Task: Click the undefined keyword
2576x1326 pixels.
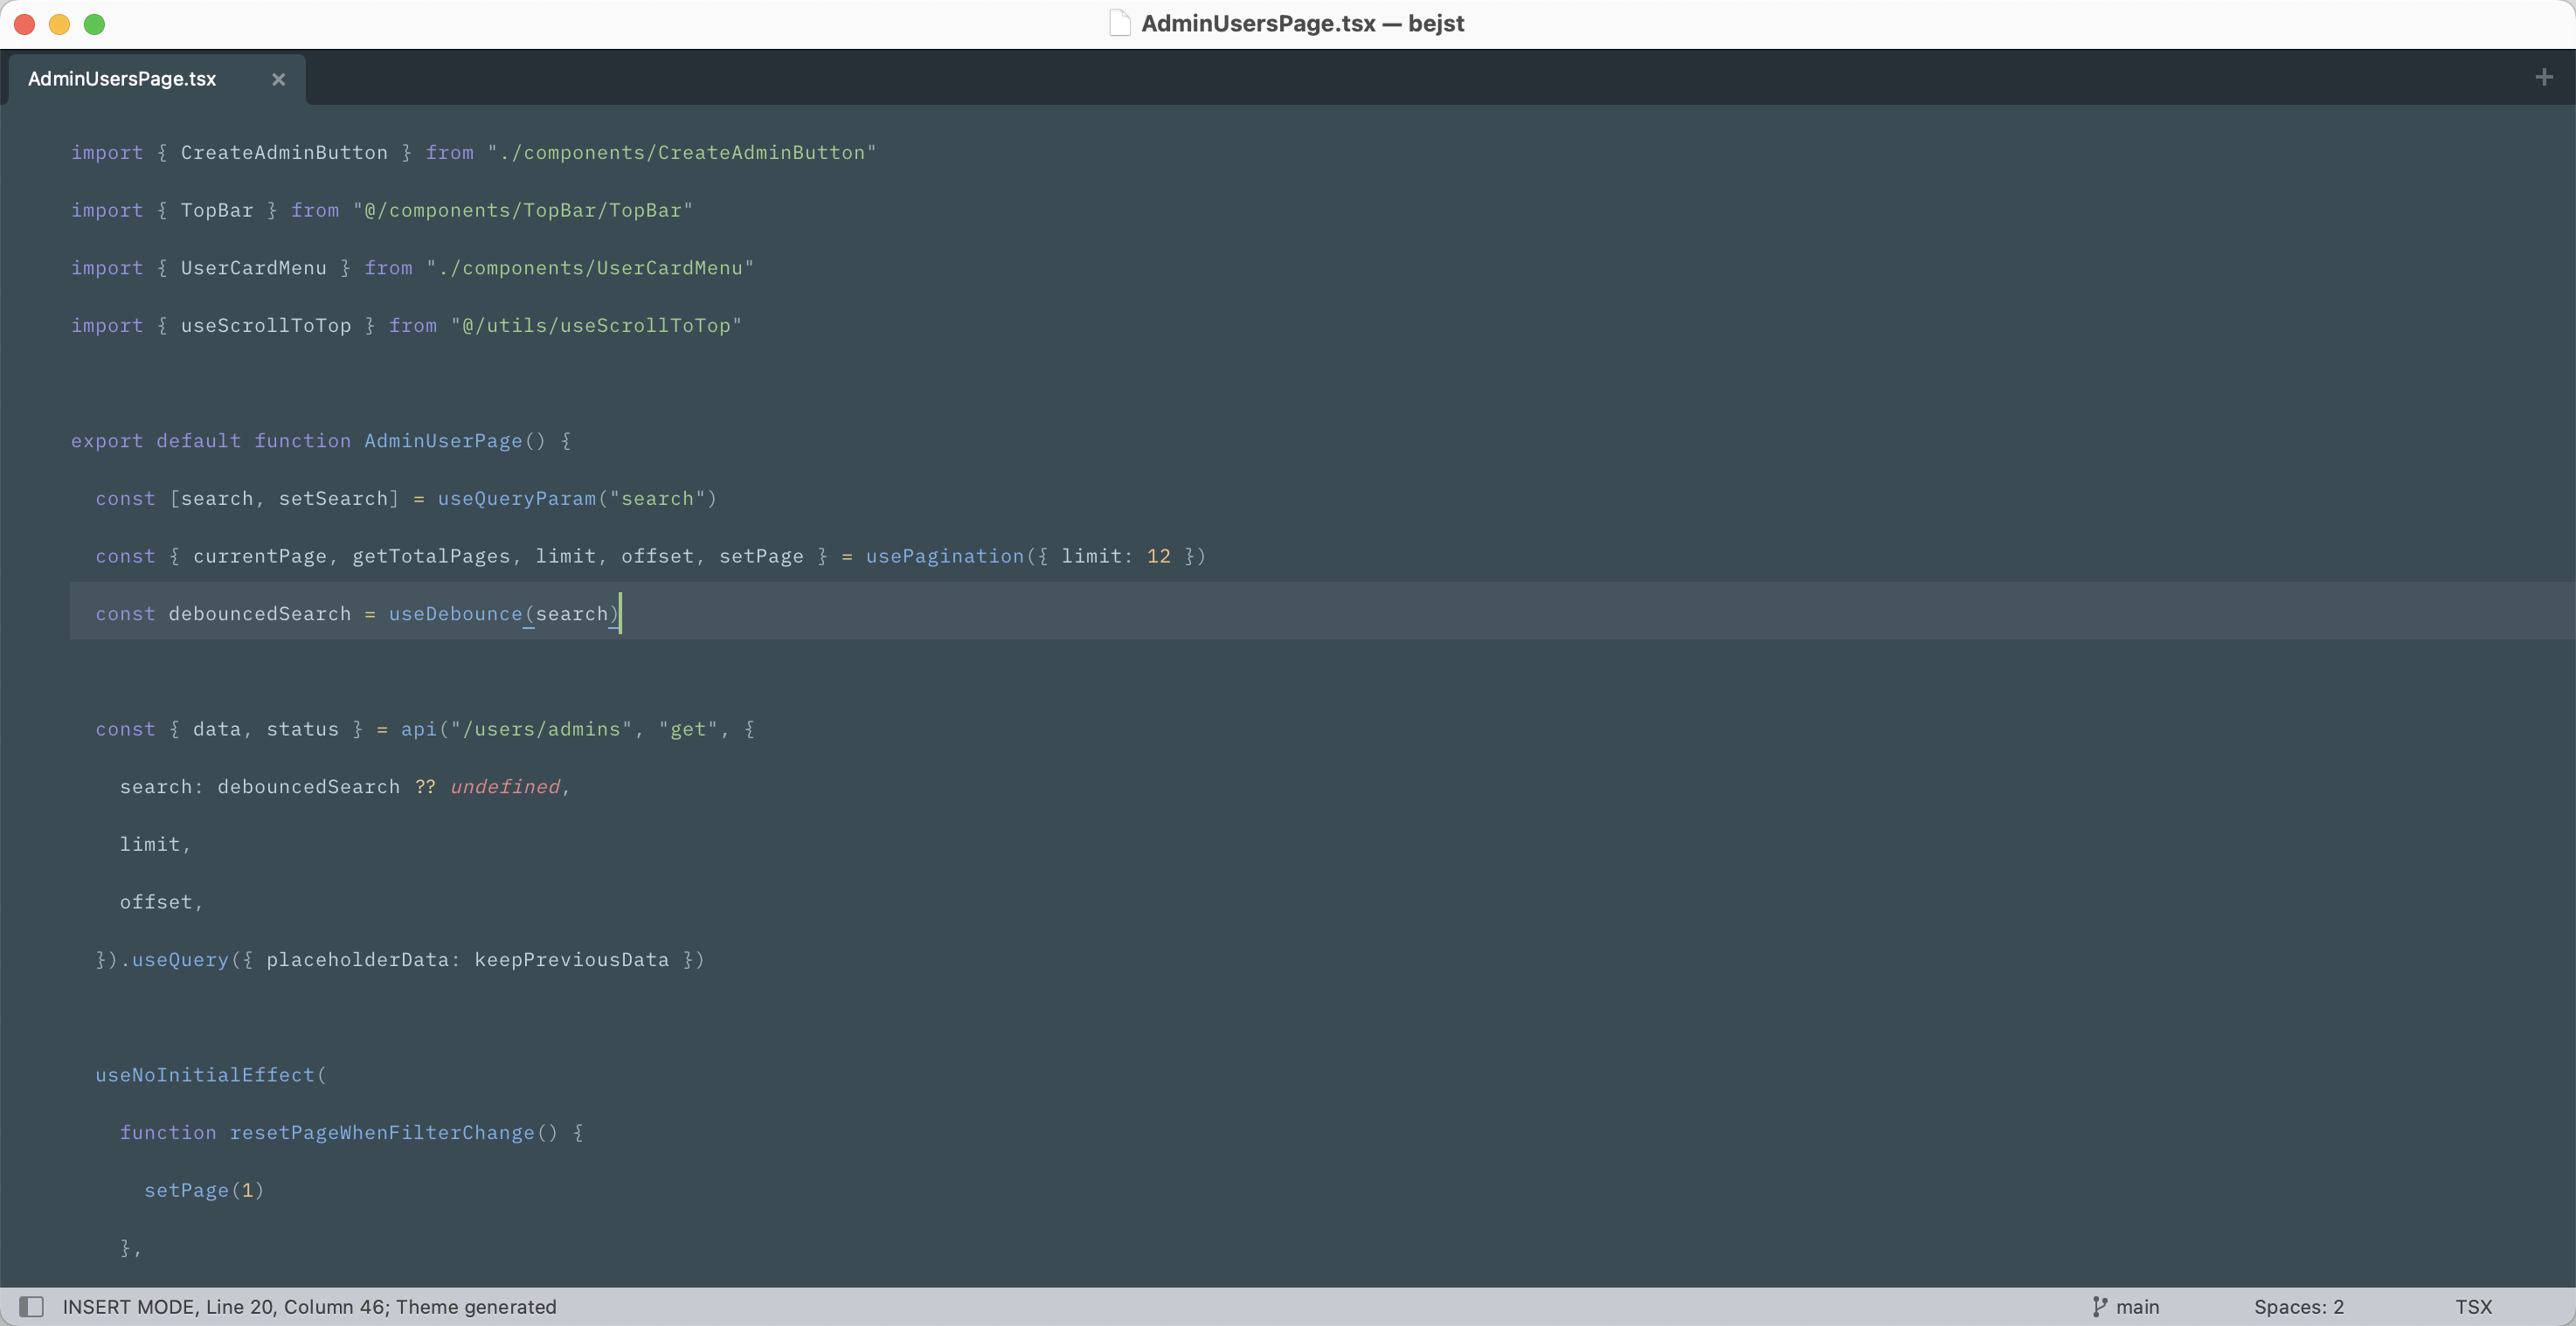Action: (505, 787)
